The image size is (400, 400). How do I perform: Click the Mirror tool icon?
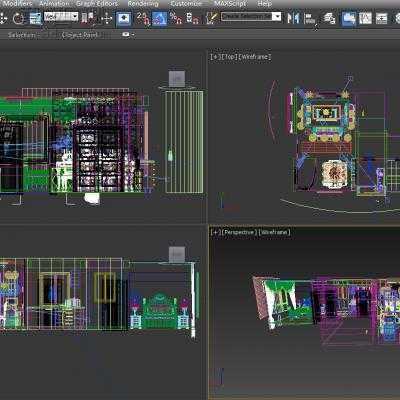pyautogui.click(x=293, y=18)
